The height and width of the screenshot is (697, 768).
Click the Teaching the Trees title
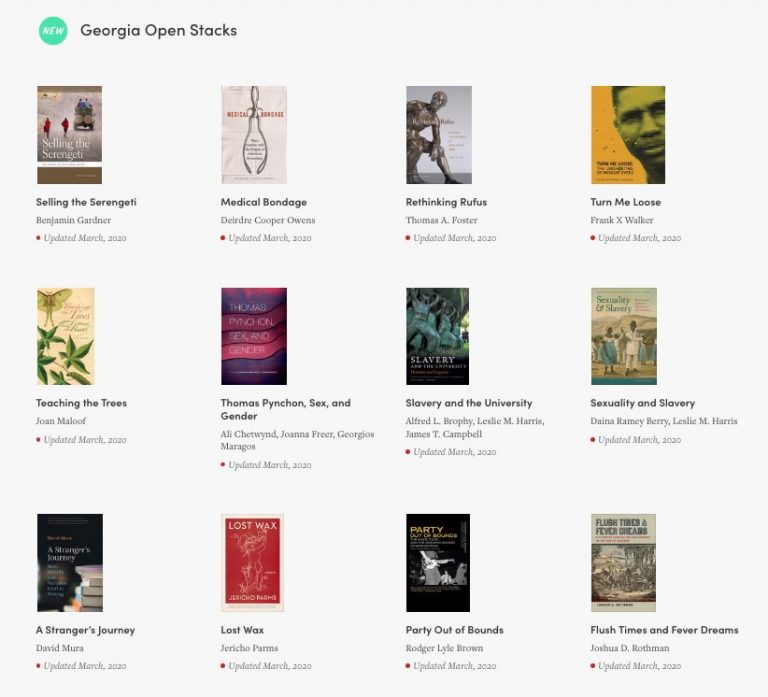click(x=81, y=403)
